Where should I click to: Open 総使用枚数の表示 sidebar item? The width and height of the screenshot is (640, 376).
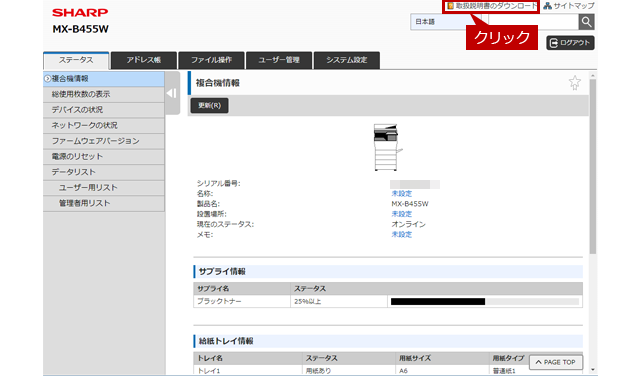[104, 94]
